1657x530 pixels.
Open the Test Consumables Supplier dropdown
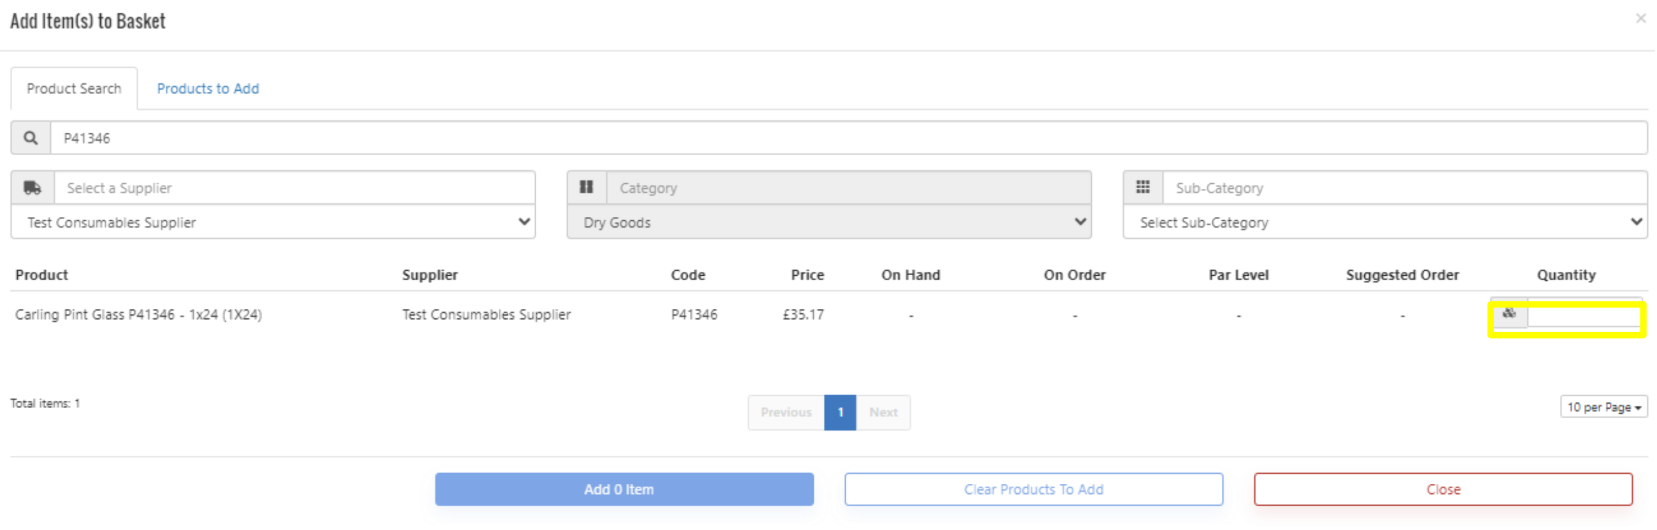(273, 222)
